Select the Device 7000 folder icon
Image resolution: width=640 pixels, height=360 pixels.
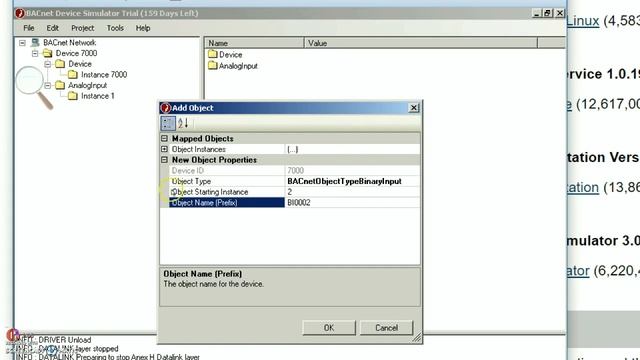click(x=47, y=53)
